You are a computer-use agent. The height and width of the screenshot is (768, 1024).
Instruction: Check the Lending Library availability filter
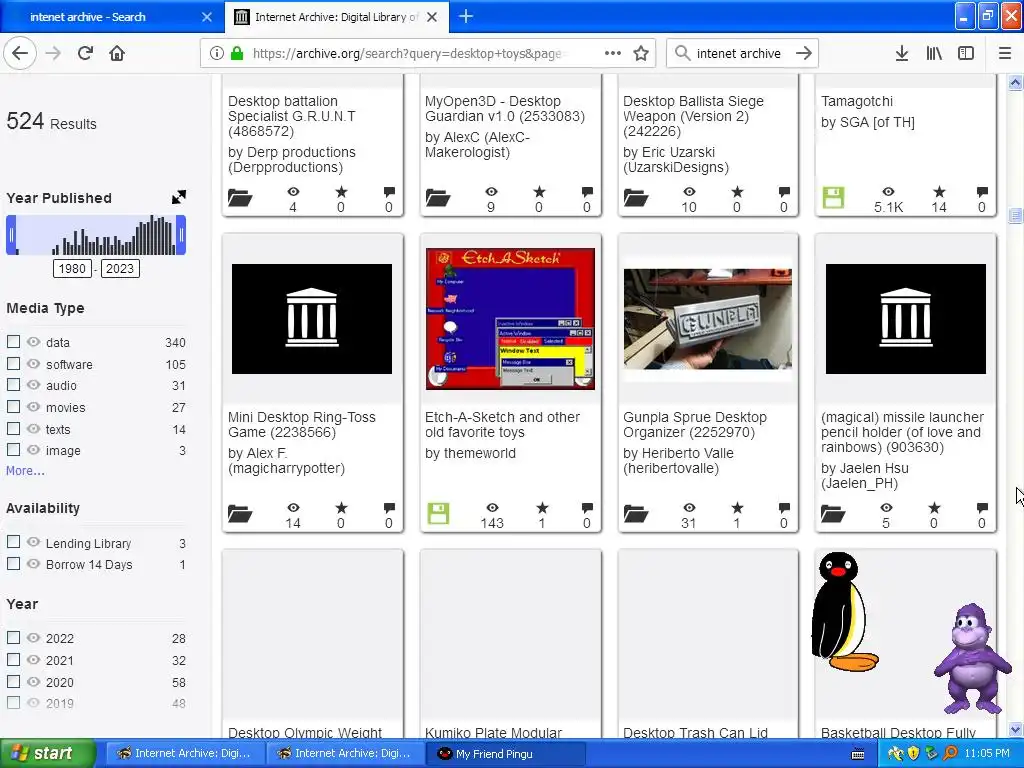[x=13, y=542]
